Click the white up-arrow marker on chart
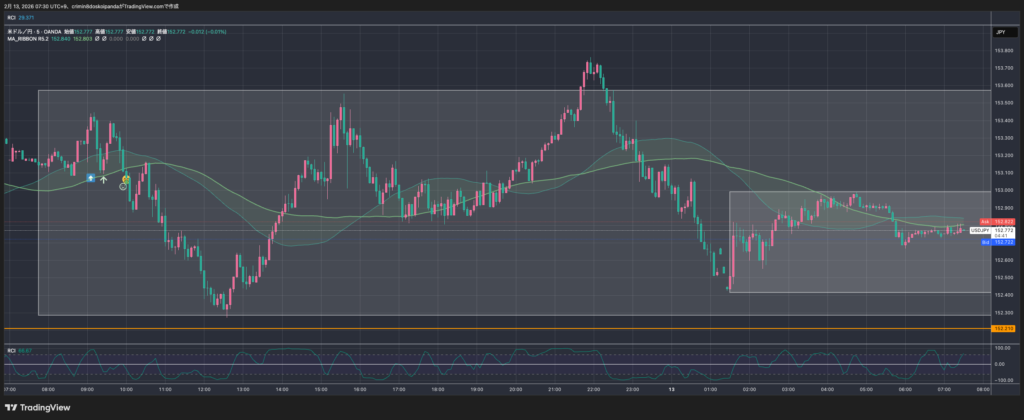This screenshot has height=420, width=1024. tap(104, 178)
